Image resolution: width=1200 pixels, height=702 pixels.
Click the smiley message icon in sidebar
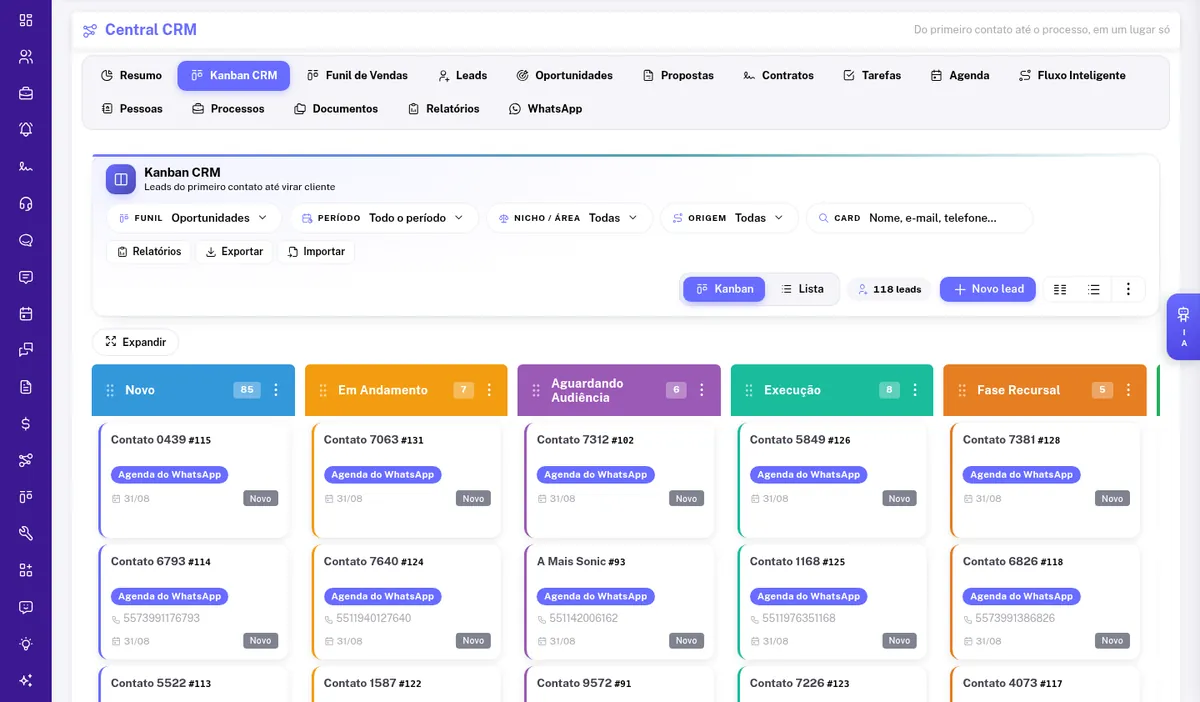26,607
